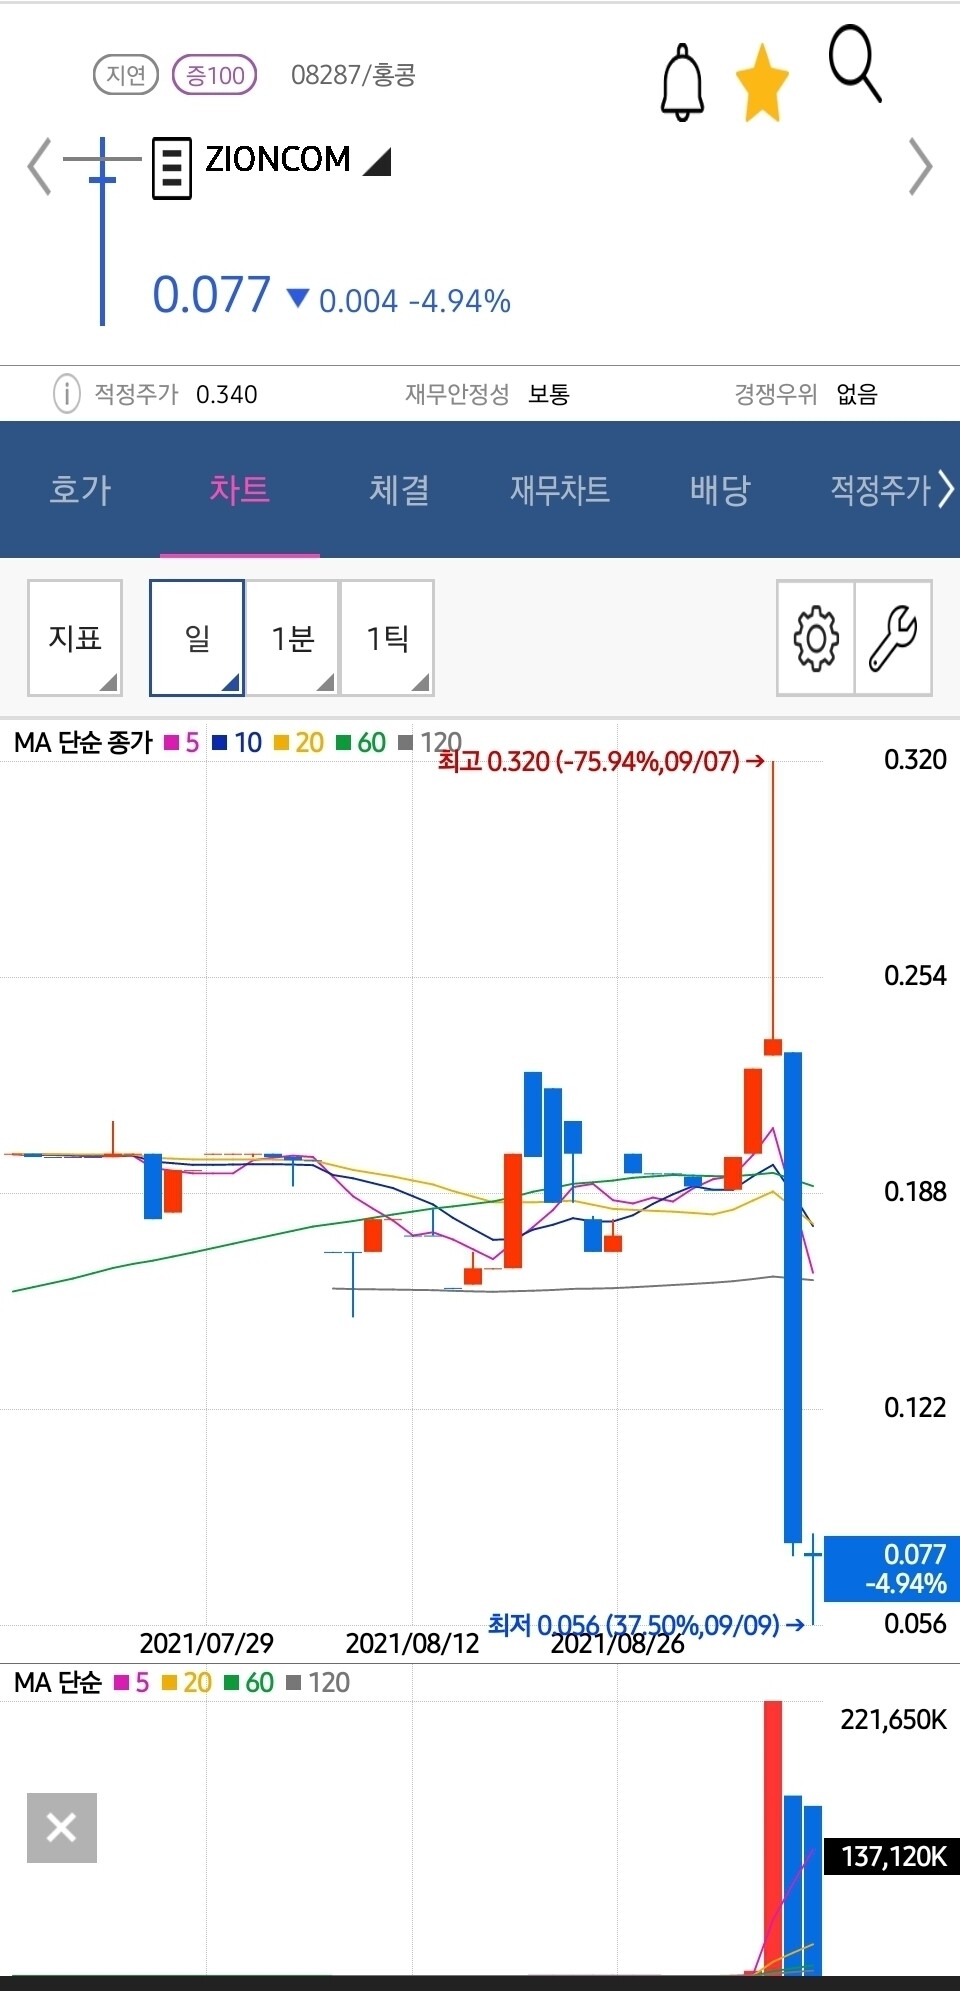960x1991 pixels.
Task: Switch to the 1분 minute chart
Action: tap(293, 638)
